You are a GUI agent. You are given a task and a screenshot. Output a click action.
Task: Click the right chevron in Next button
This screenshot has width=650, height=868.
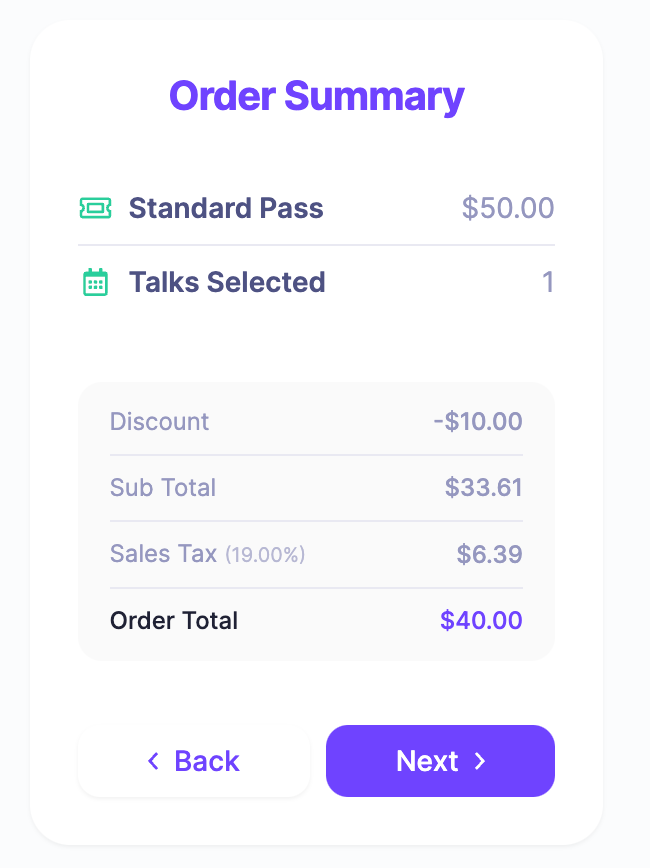click(x=480, y=761)
